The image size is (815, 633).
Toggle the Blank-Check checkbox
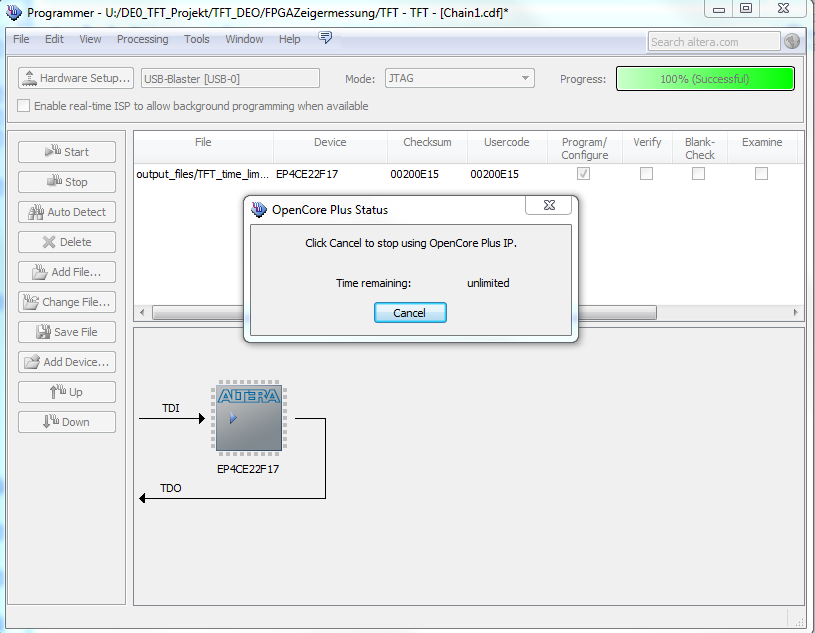click(x=699, y=174)
